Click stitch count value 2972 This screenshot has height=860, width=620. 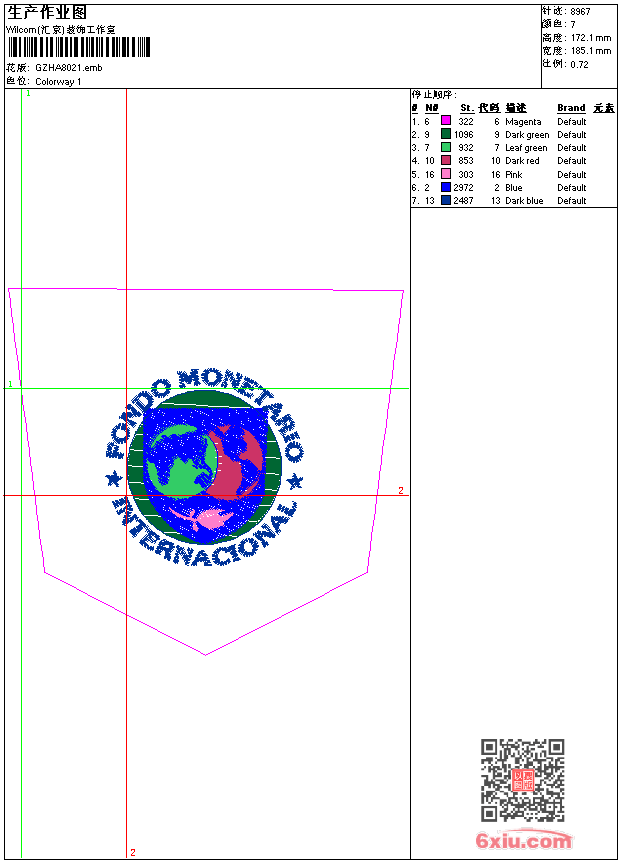(x=463, y=188)
